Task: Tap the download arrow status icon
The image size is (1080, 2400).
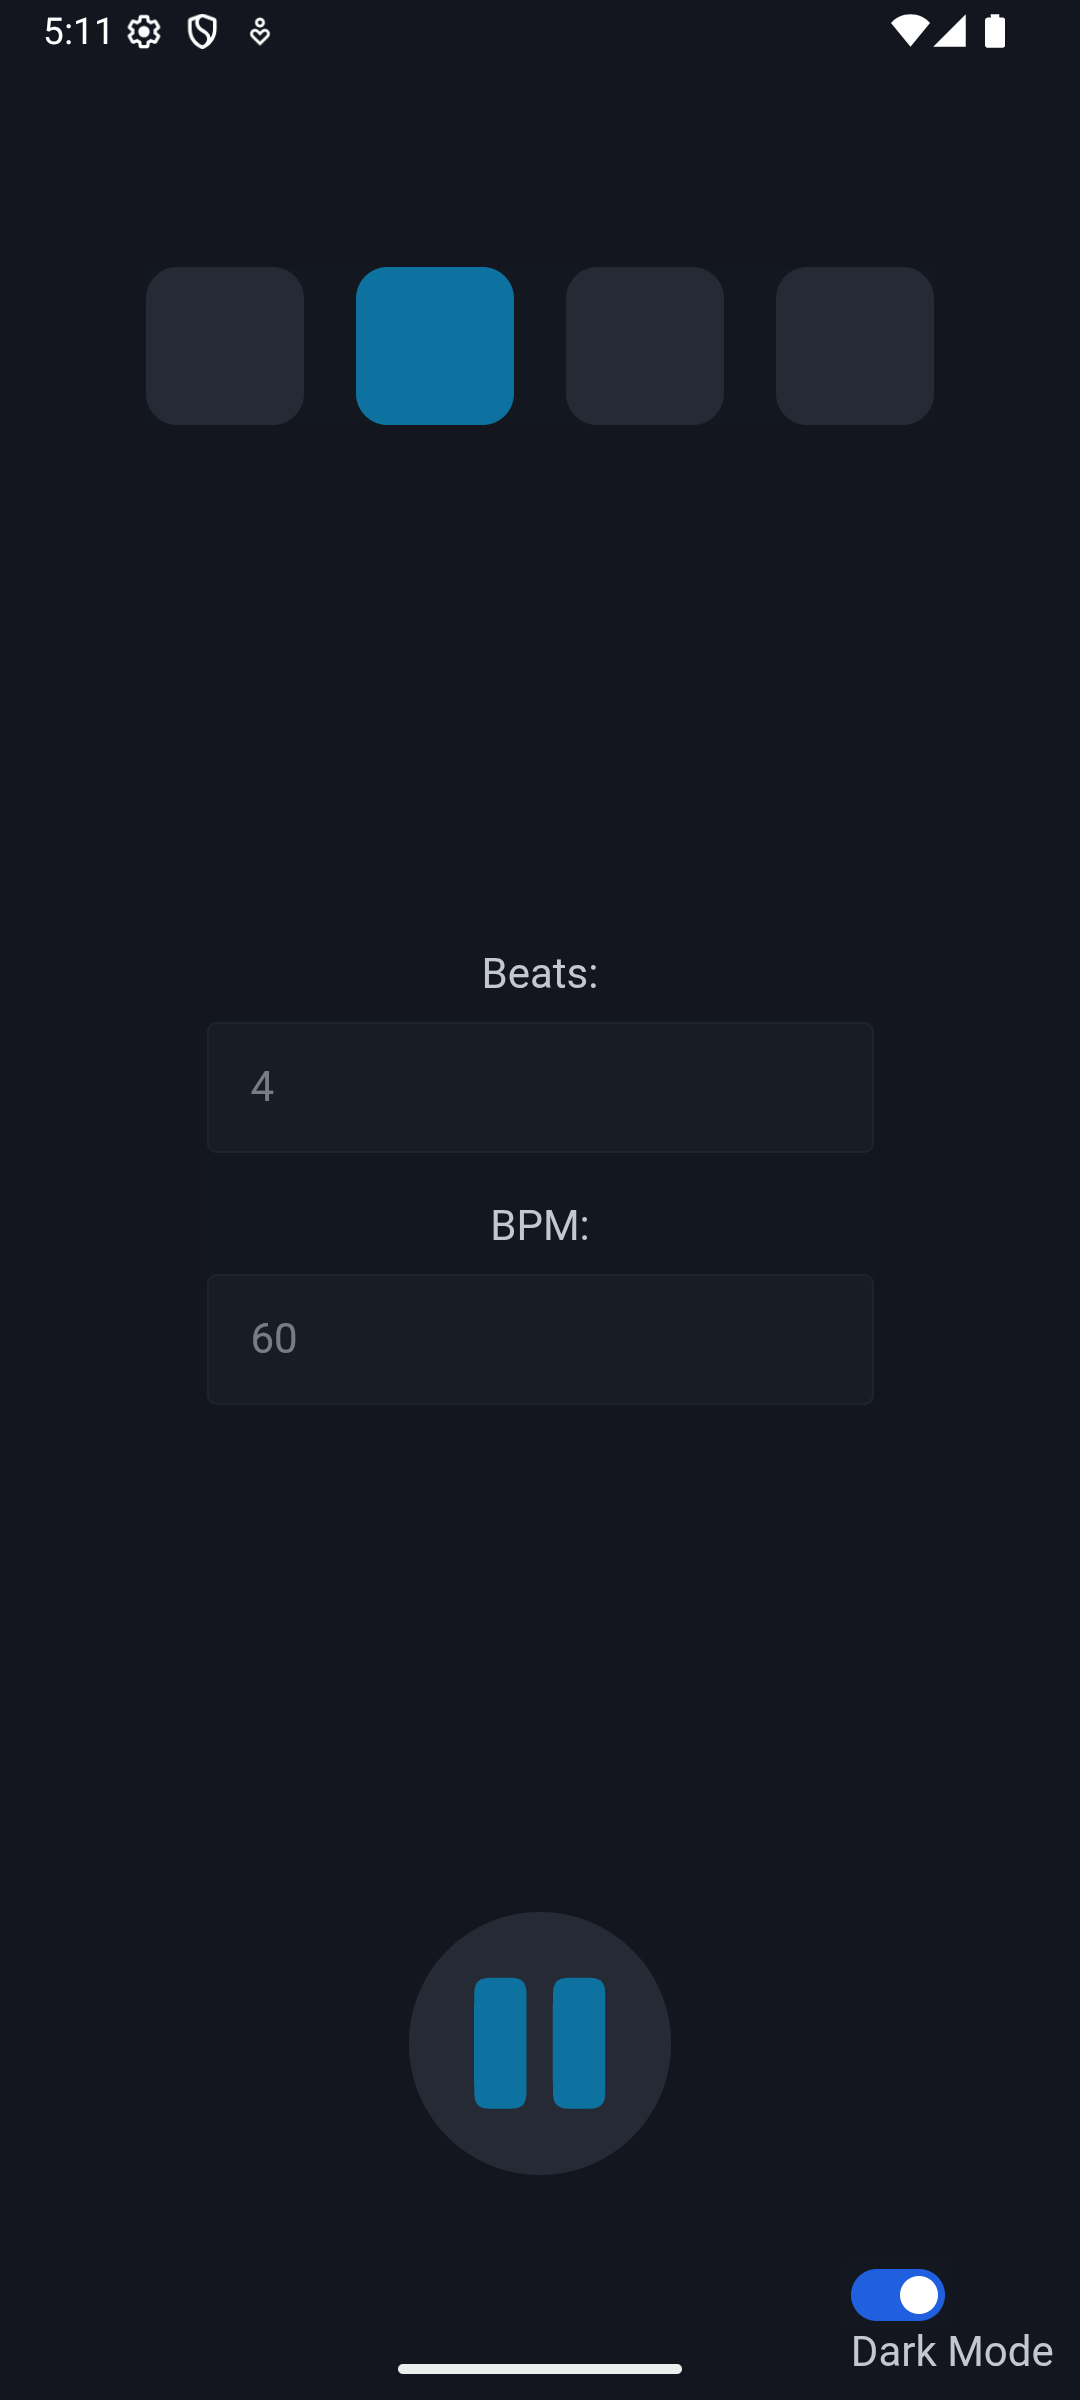Action: [259, 32]
